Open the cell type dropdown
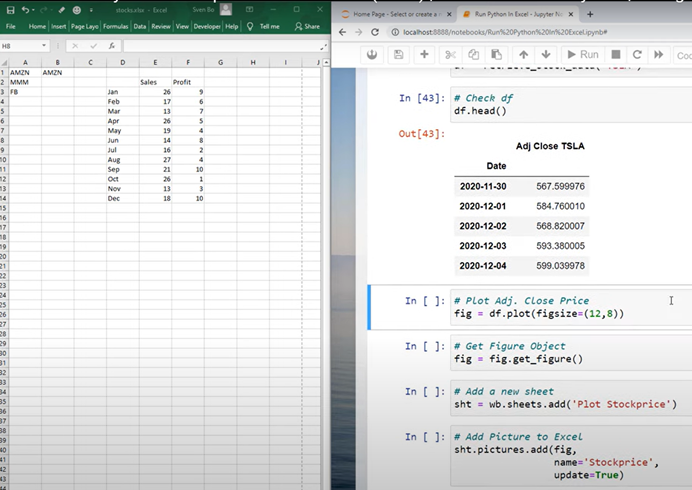The width and height of the screenshot is (692, 490). [683, 54]
